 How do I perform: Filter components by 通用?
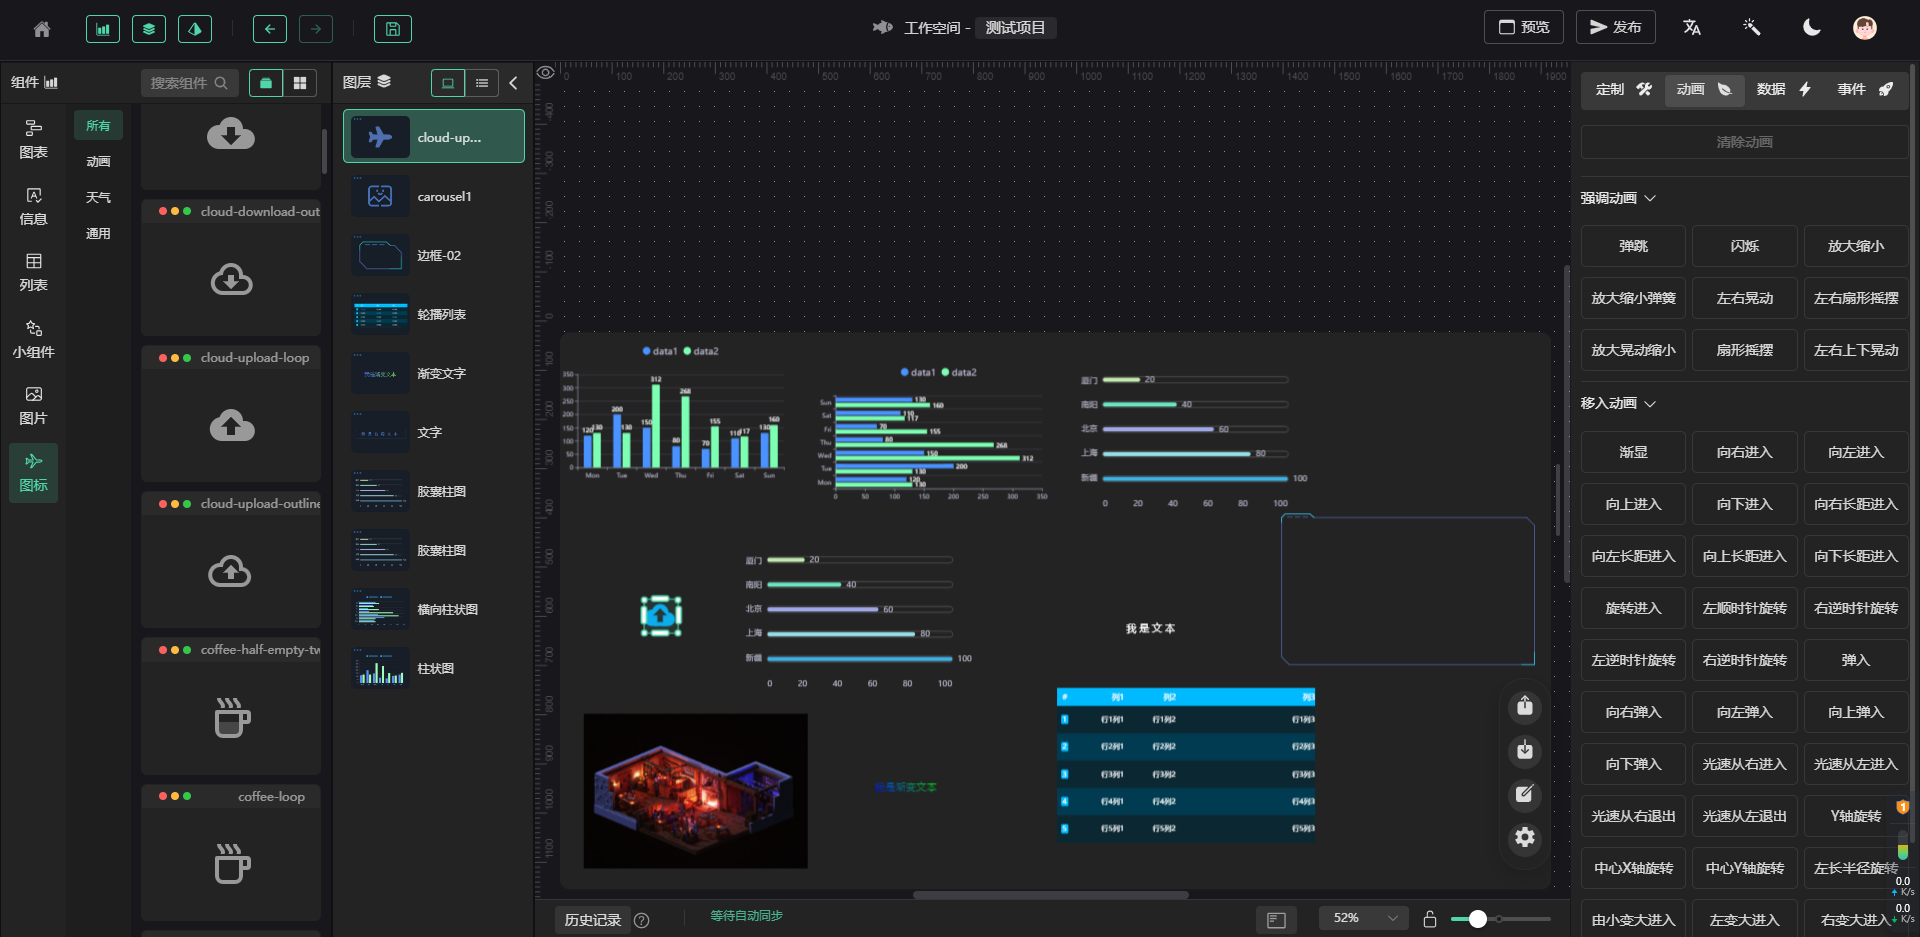pos(98,233)
